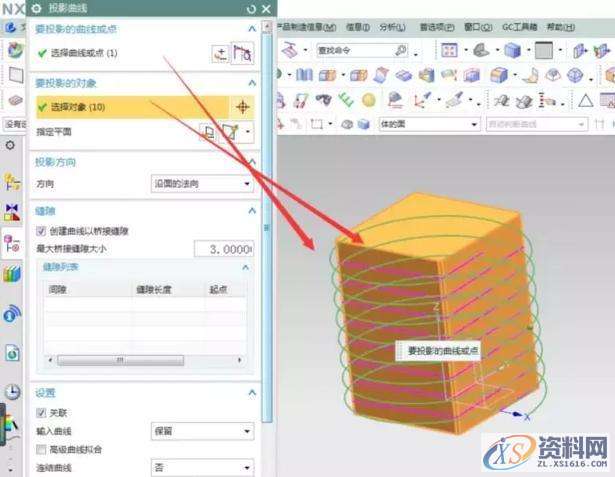Screen dimensions: 615x477
Task: Enable 高级曲线拟合 checkbox
Action: pyautogui.click(x=41, y=449)
